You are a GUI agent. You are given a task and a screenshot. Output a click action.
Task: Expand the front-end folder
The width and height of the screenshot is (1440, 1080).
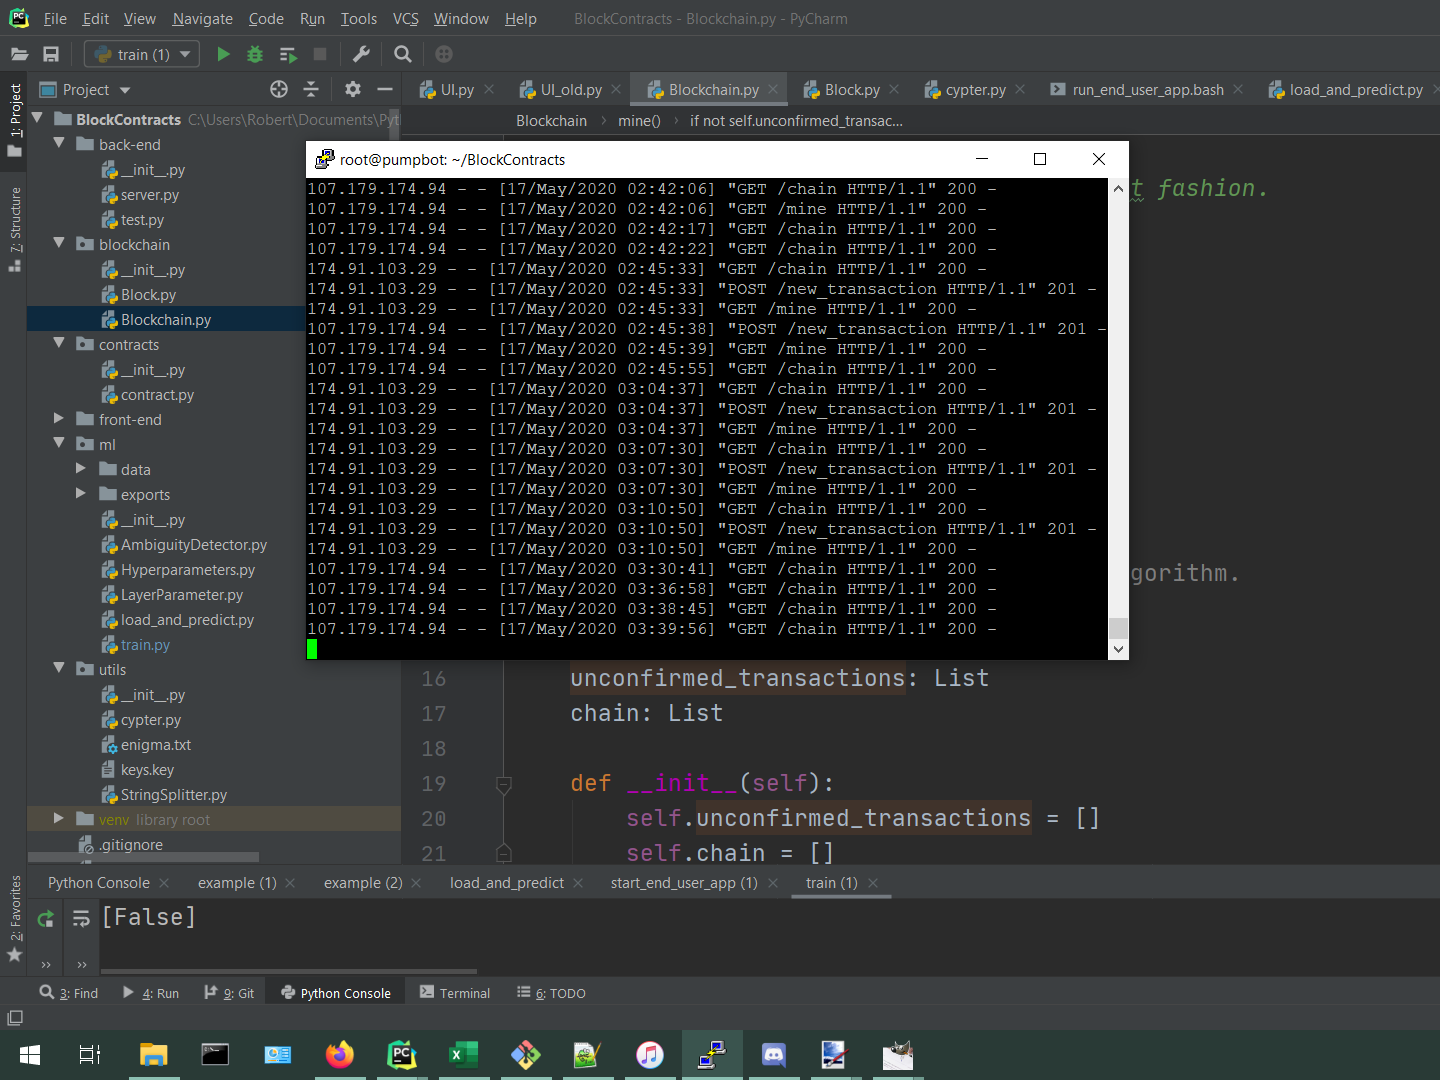point(59,419)
